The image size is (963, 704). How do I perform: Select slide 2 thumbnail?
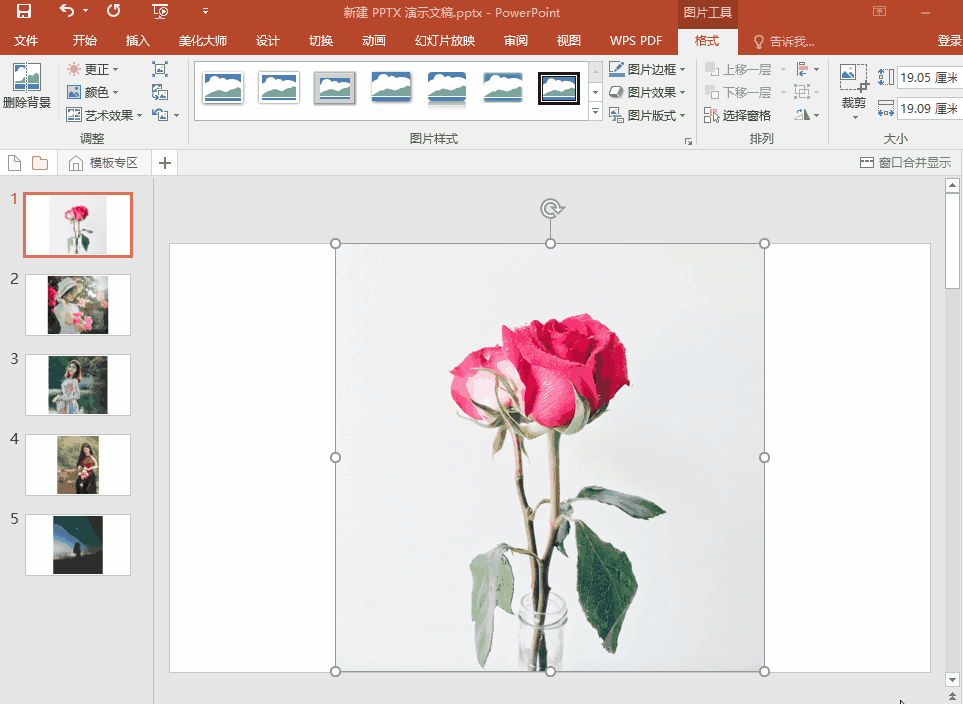tap(78, 305)
